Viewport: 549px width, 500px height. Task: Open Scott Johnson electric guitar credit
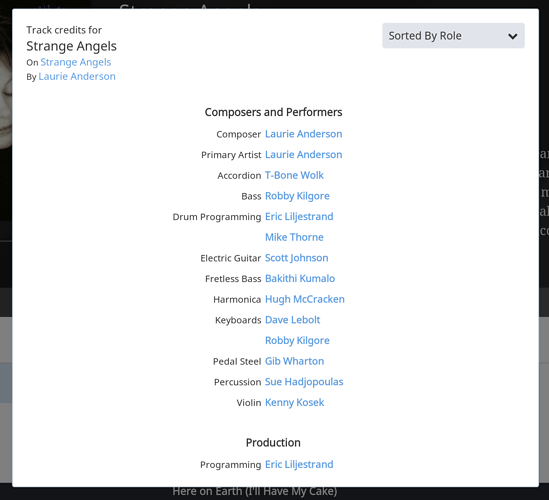point(297,258)
